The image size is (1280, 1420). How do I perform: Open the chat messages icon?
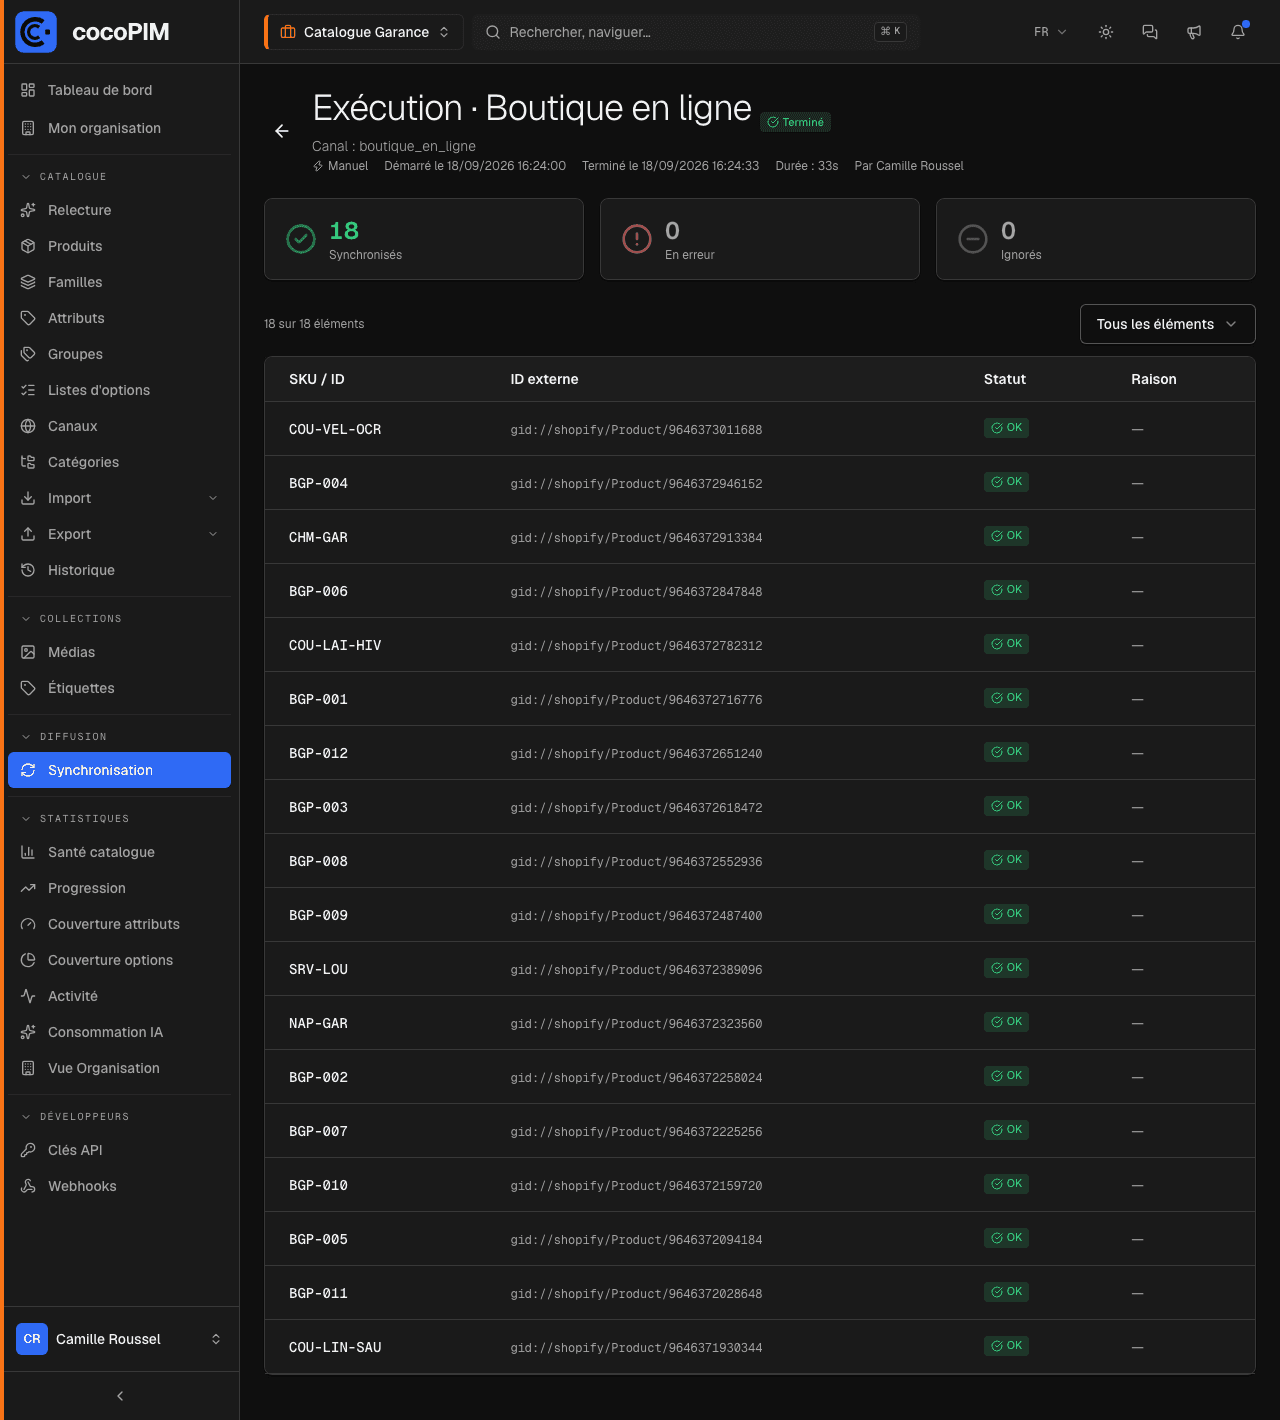pos(1150,32)
